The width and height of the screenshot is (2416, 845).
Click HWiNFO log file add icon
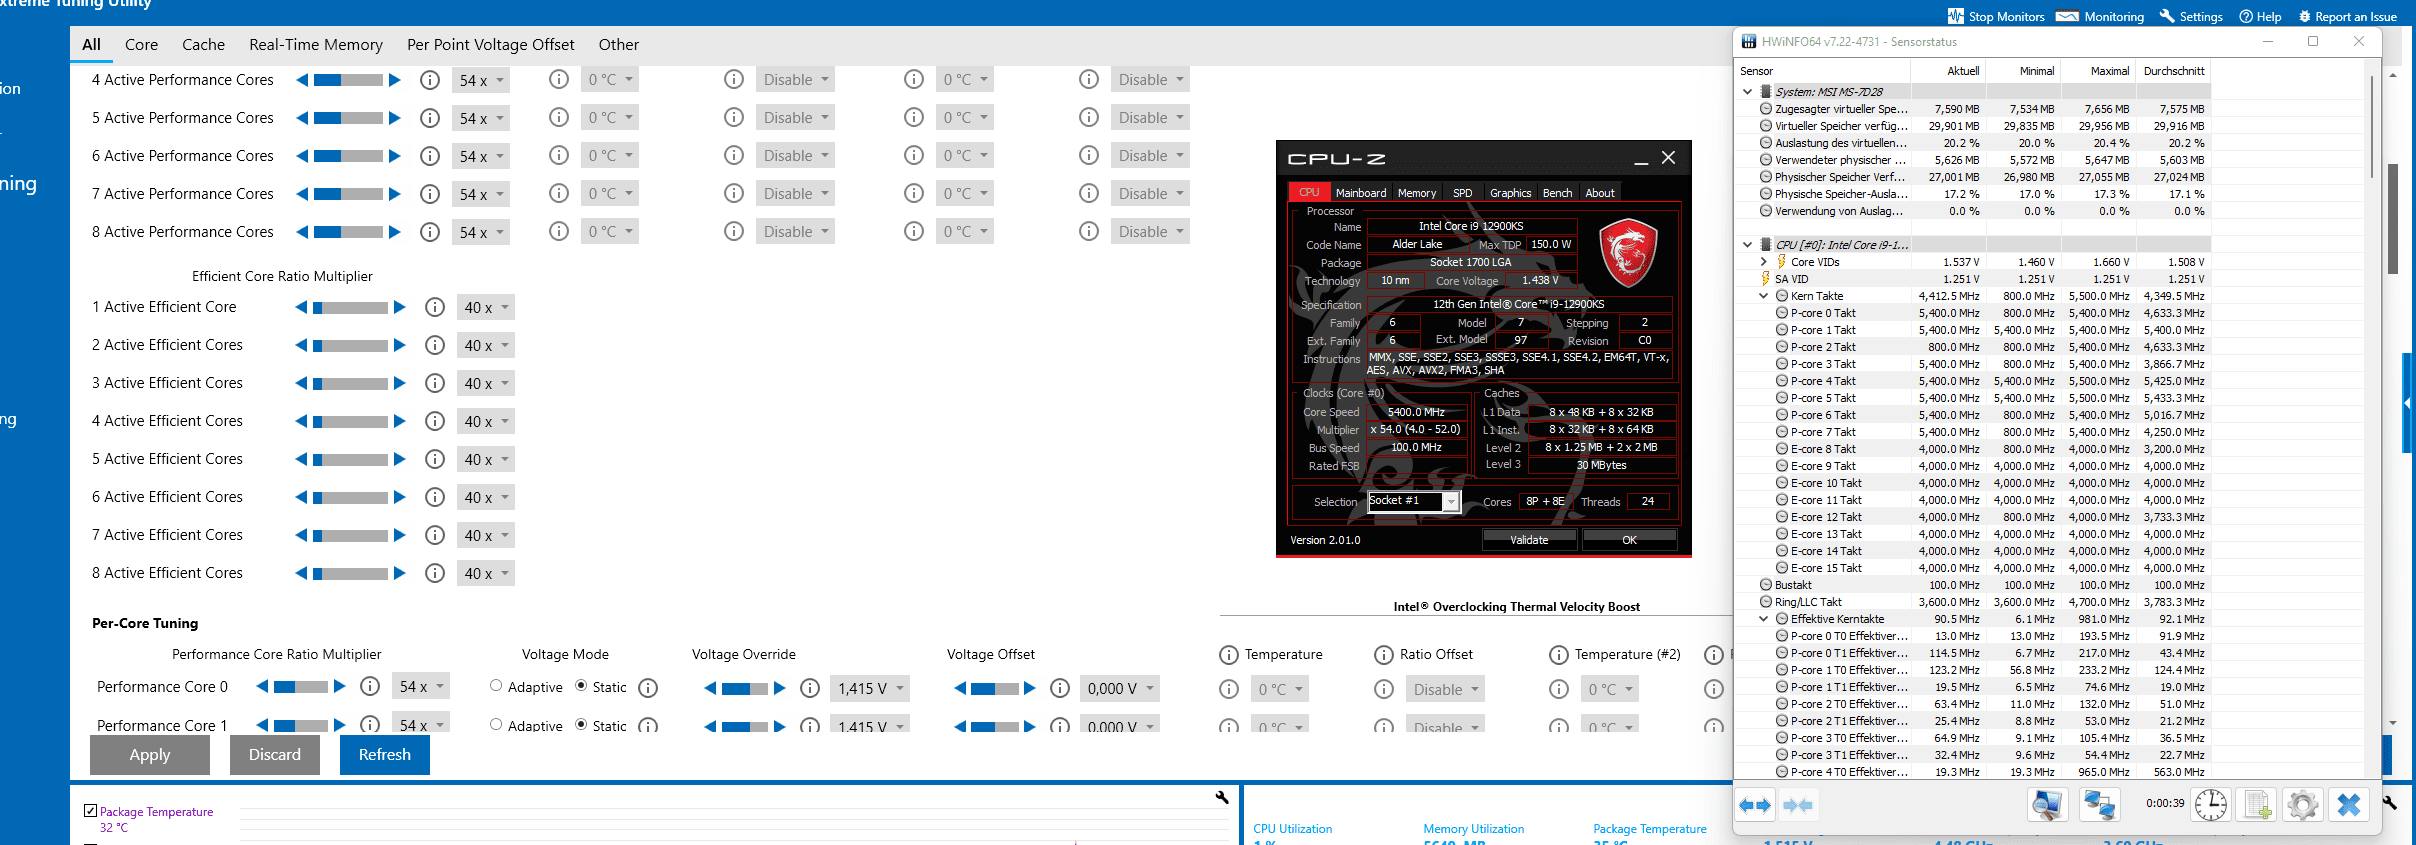click(2258, 805)
